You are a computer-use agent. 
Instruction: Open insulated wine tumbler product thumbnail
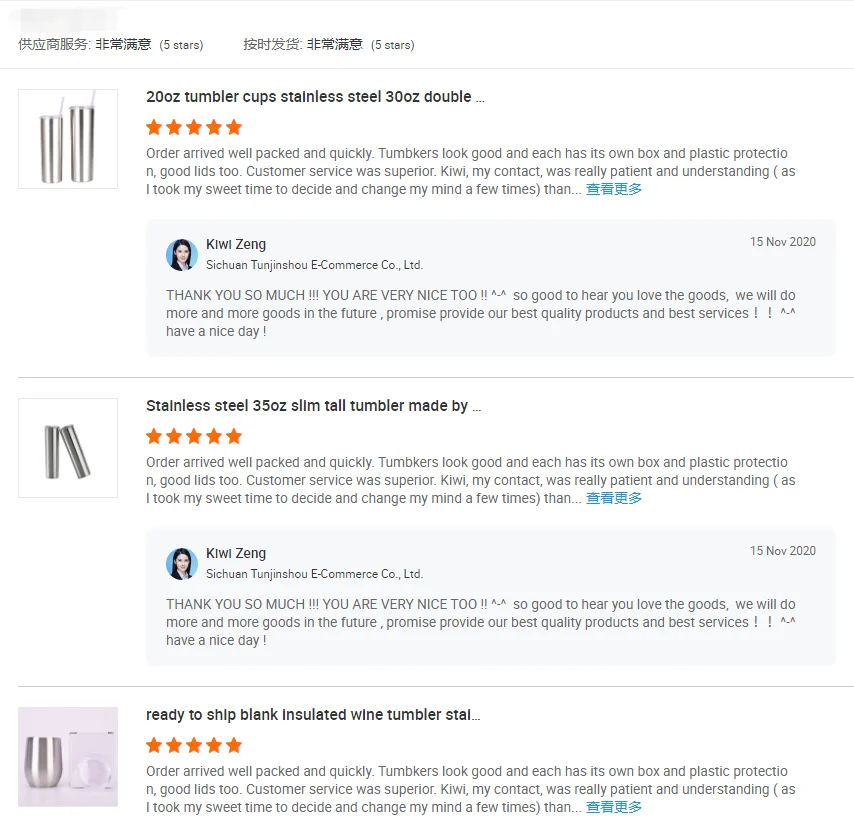click(68, 757)
